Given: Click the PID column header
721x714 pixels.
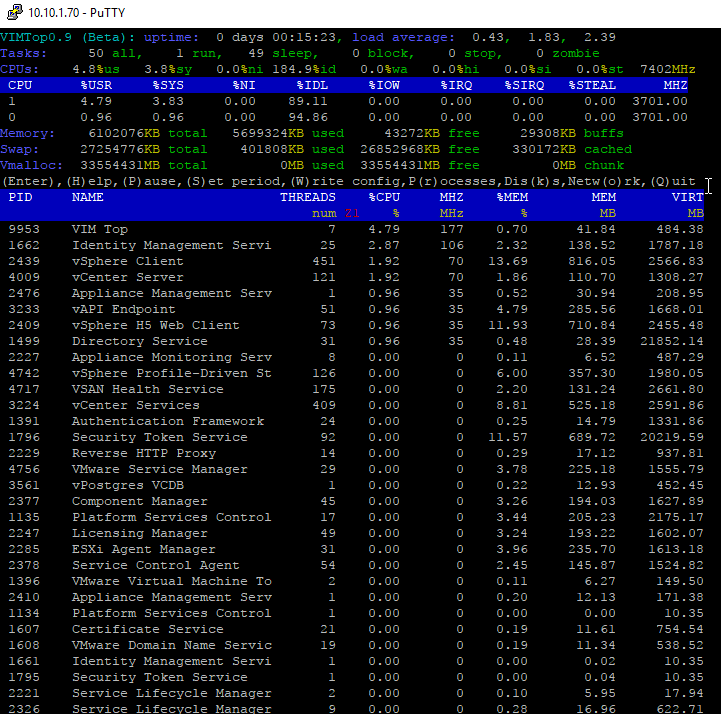Looking at the screenshot, I should [x=20, y=197].
